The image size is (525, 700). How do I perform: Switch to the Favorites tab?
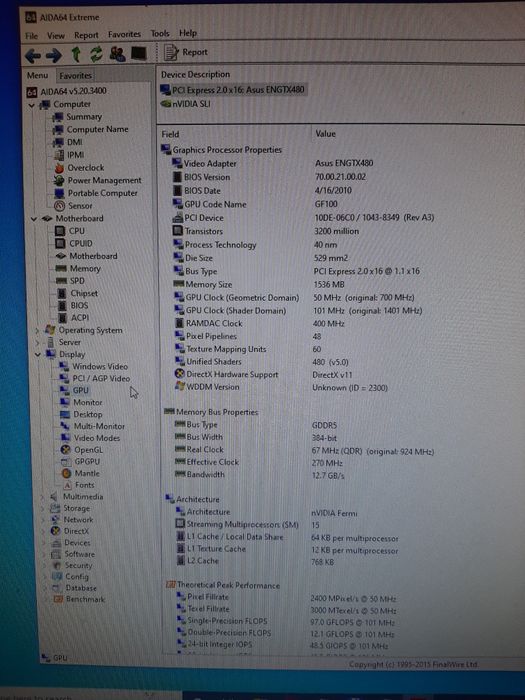coord(75,76)
